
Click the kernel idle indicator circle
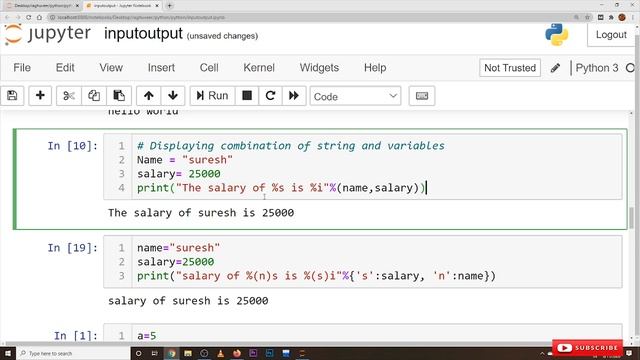(x=631, y=68)
